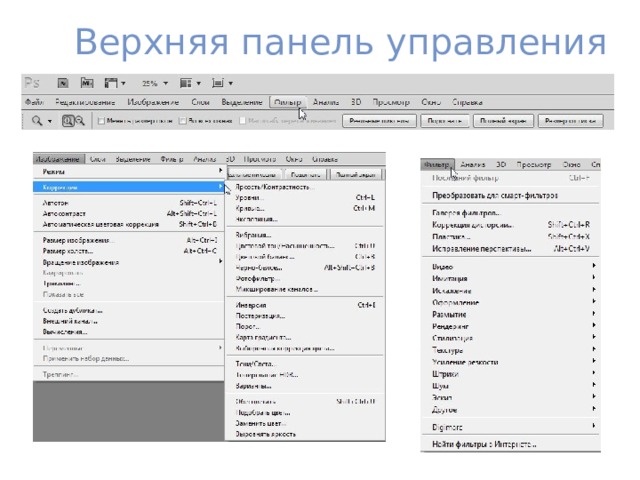Open the view extras dropdown
The image size is (640, 480).
point(115,83)
